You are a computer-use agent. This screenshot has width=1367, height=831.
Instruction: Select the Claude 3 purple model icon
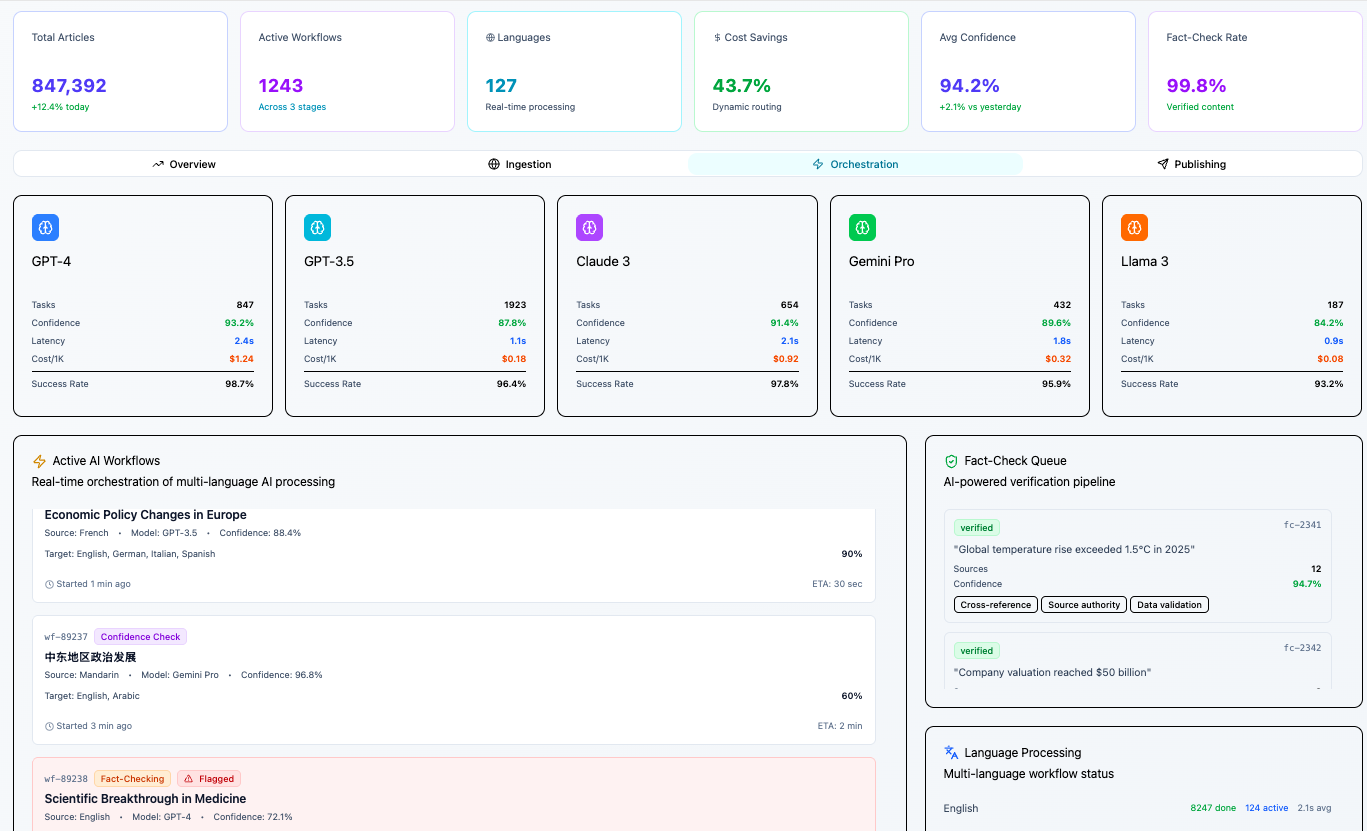[x=589, y=227]
